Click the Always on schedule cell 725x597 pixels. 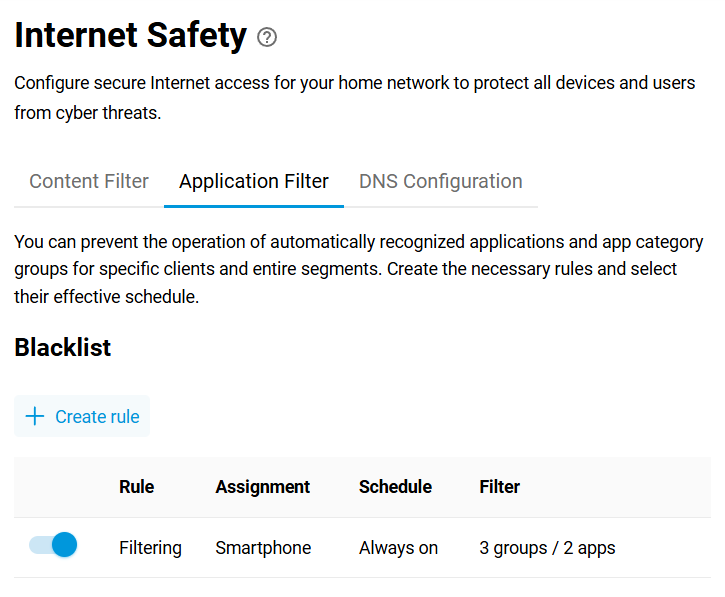click(x=398, y=548)
